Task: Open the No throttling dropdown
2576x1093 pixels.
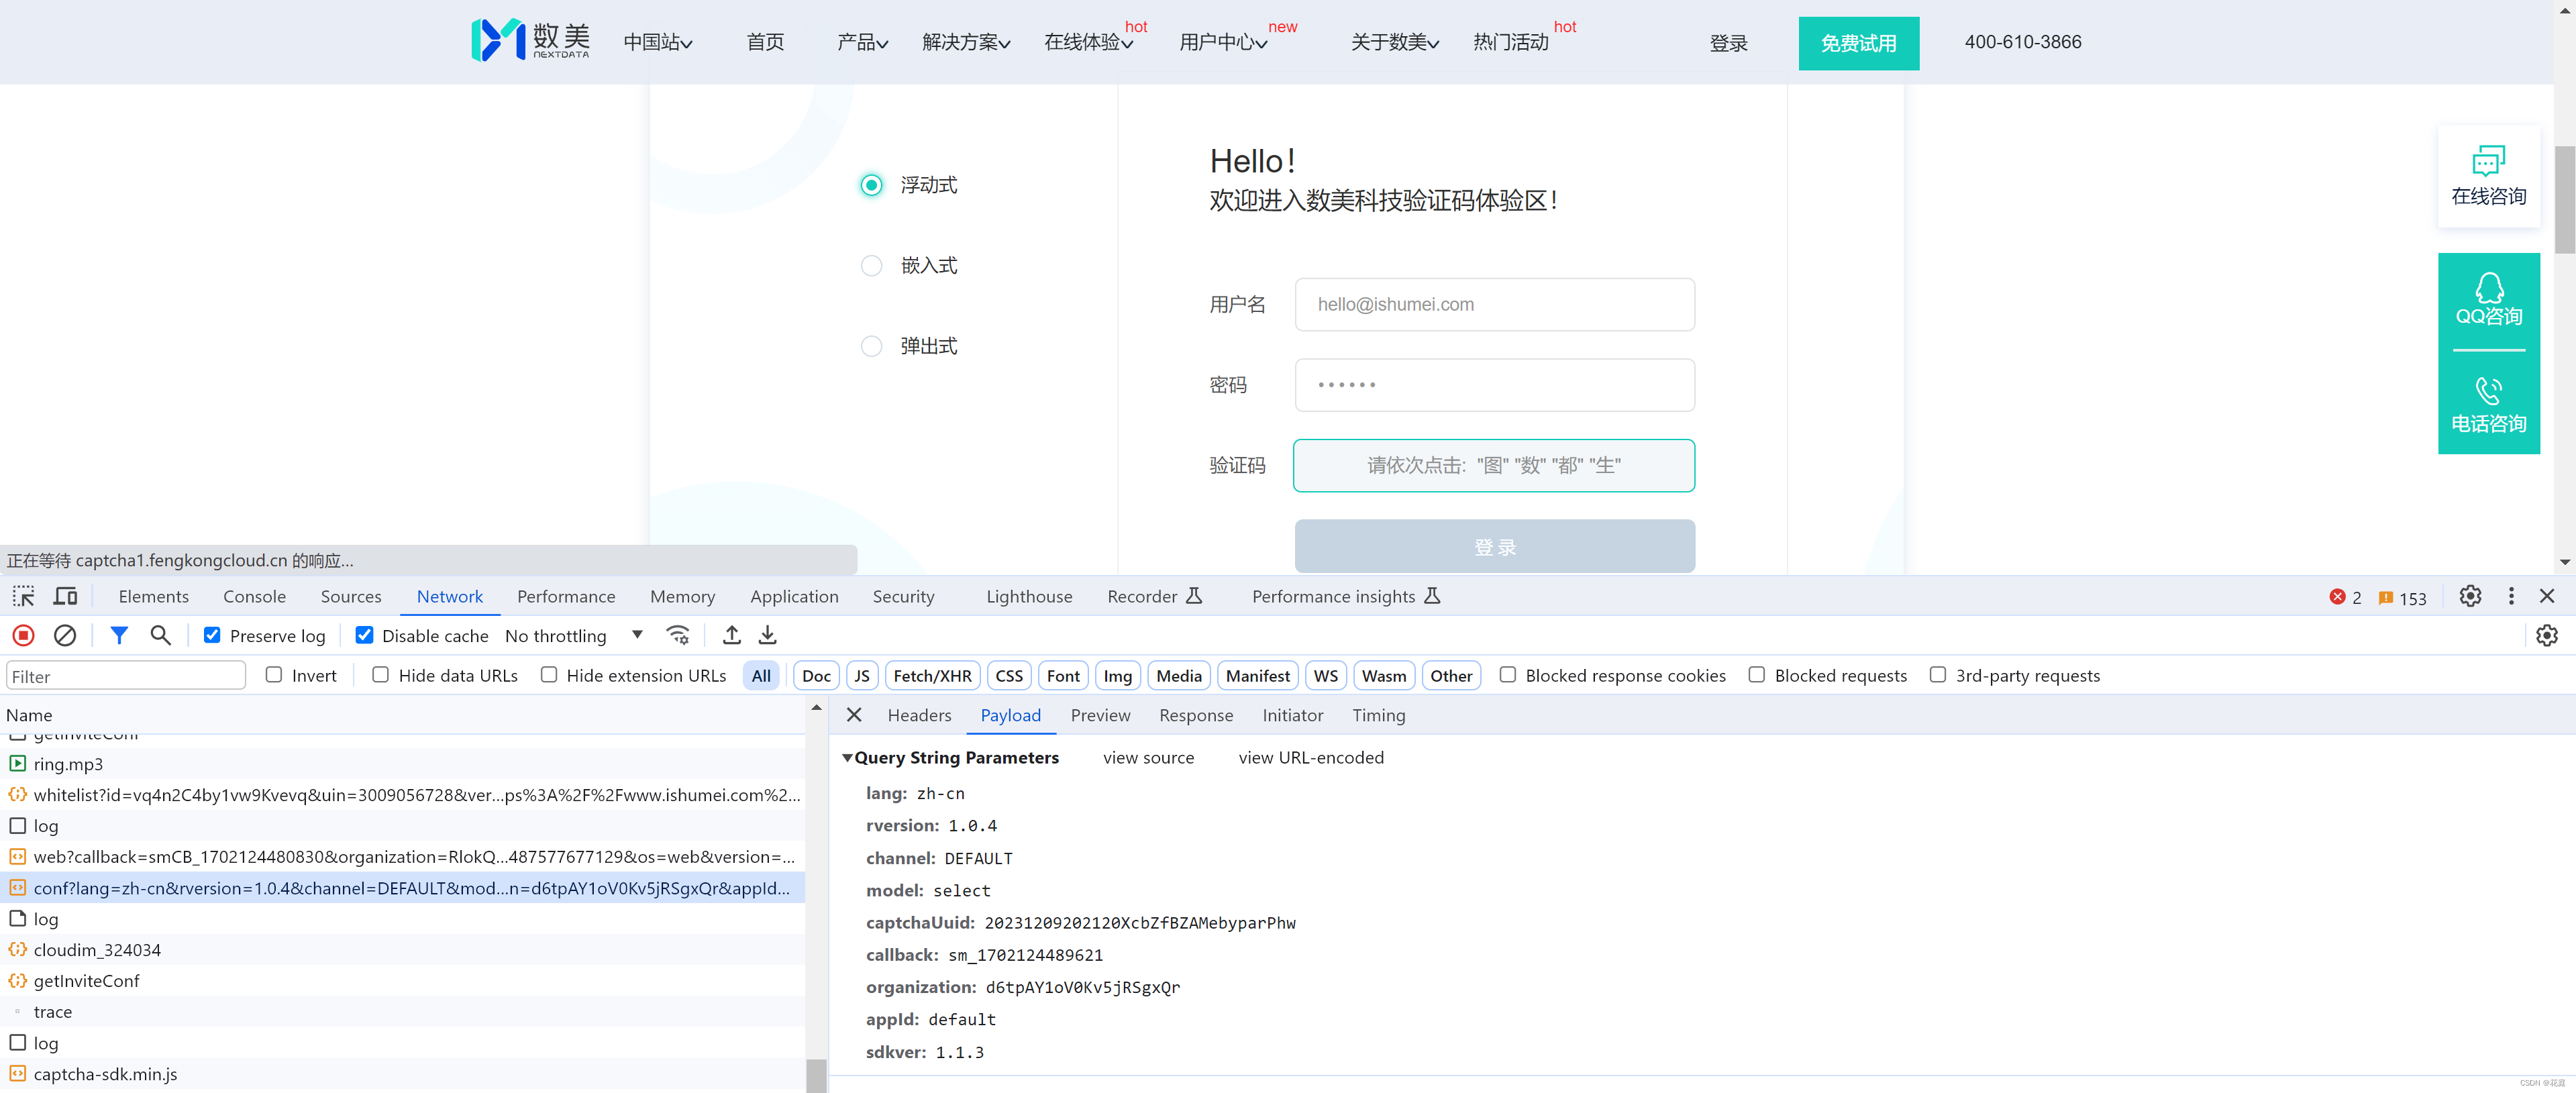Action: pyautogui.click(x=574, y=636)
